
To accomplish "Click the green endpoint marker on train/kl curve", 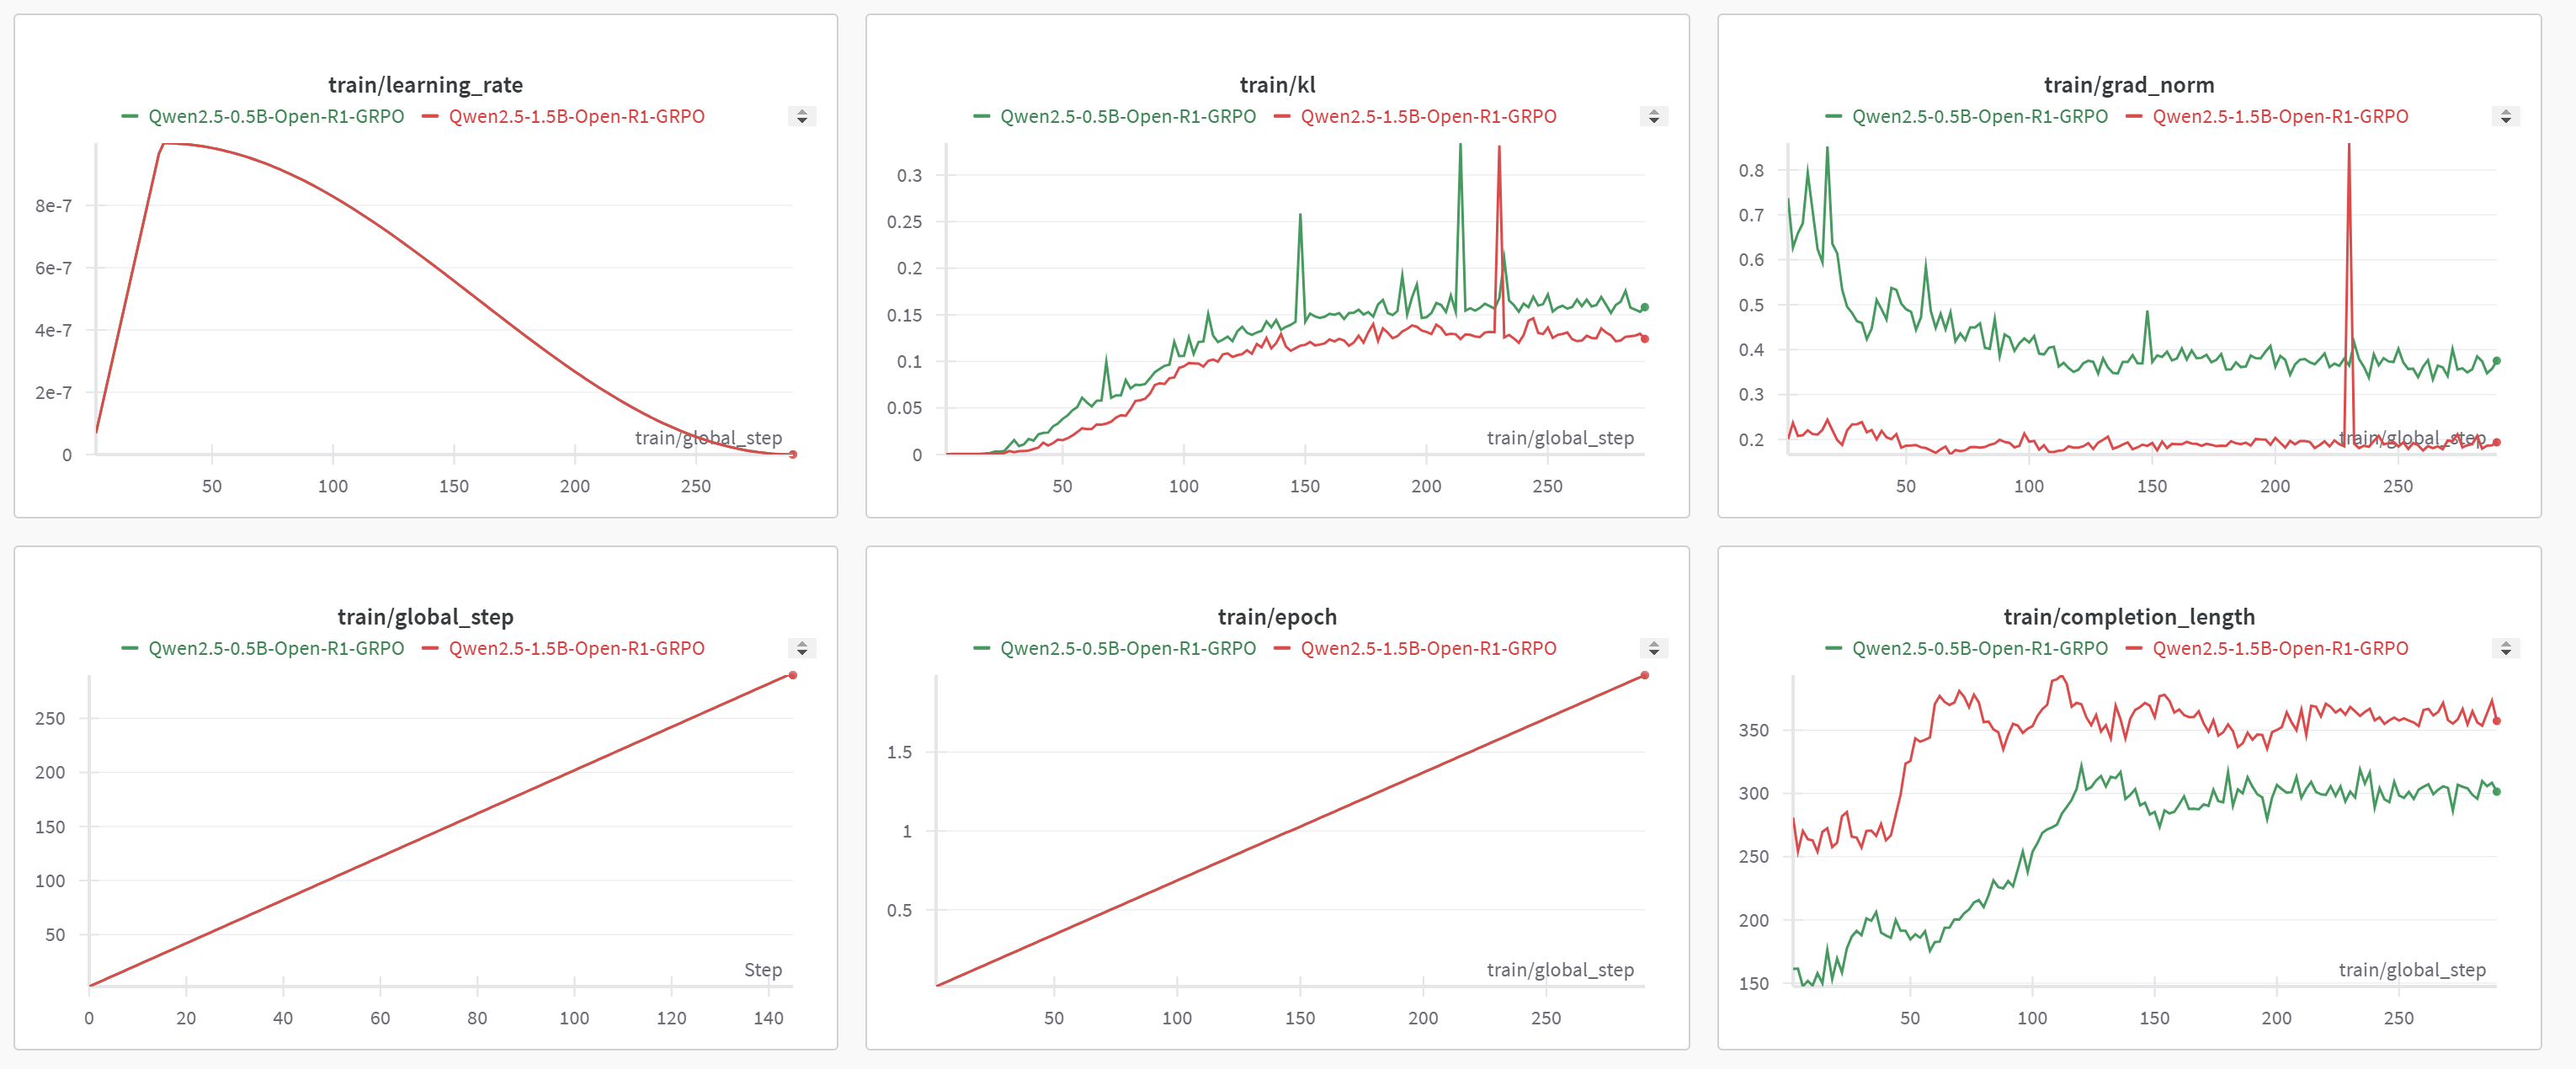I will click(x=1645, y=307).
